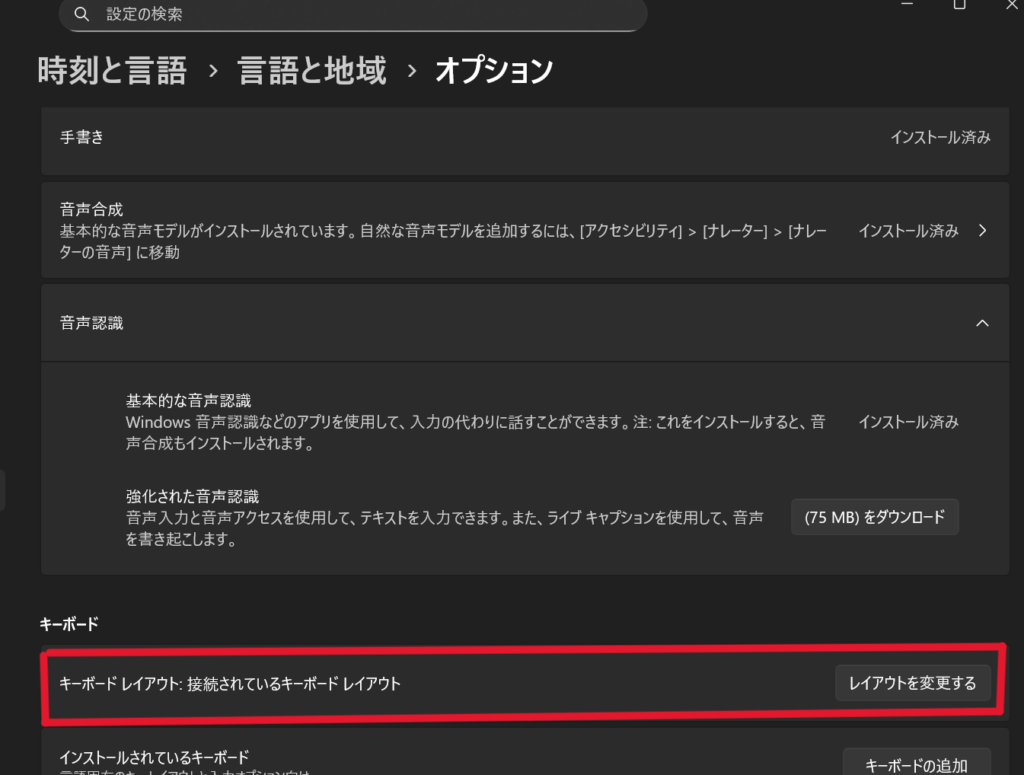Download the 75 MB enhanced speech recognition pack
The height and width of the screenshot is (775, 1024).
coord(874,517)
